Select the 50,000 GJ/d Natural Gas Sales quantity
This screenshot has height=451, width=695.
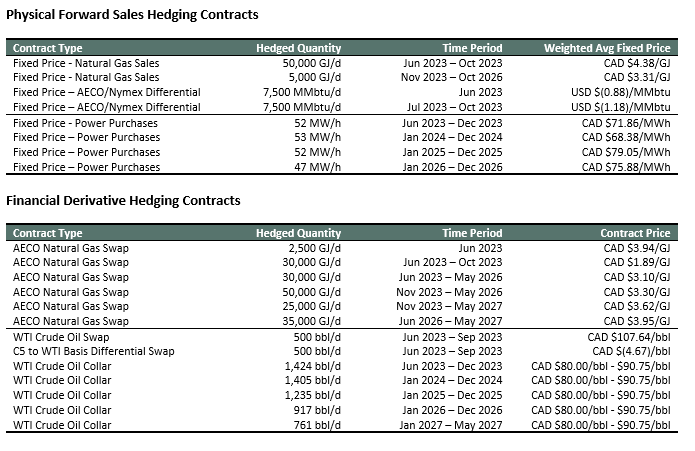(x=312, y=63)
